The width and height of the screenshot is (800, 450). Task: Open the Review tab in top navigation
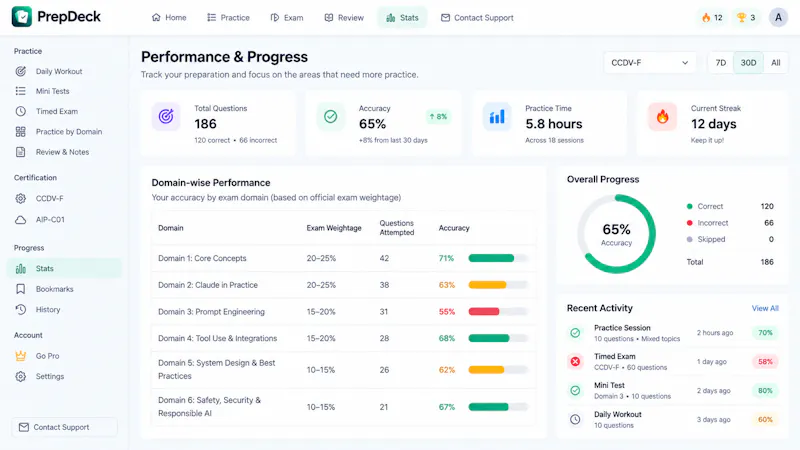(344, 17)
